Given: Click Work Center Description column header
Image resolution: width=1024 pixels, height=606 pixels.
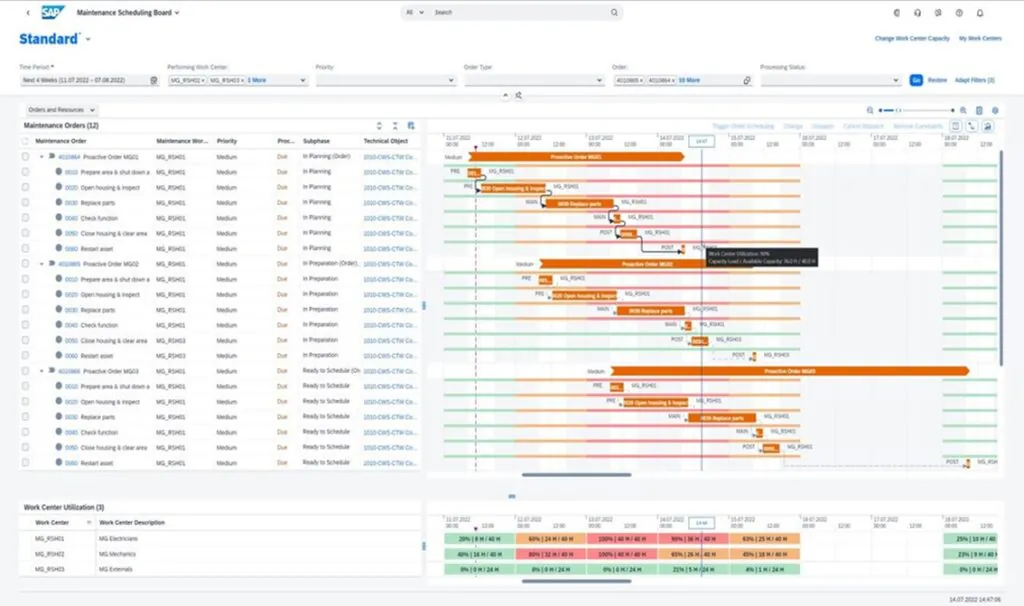Looking at the screenshot, I should click(x=132, y=522).
